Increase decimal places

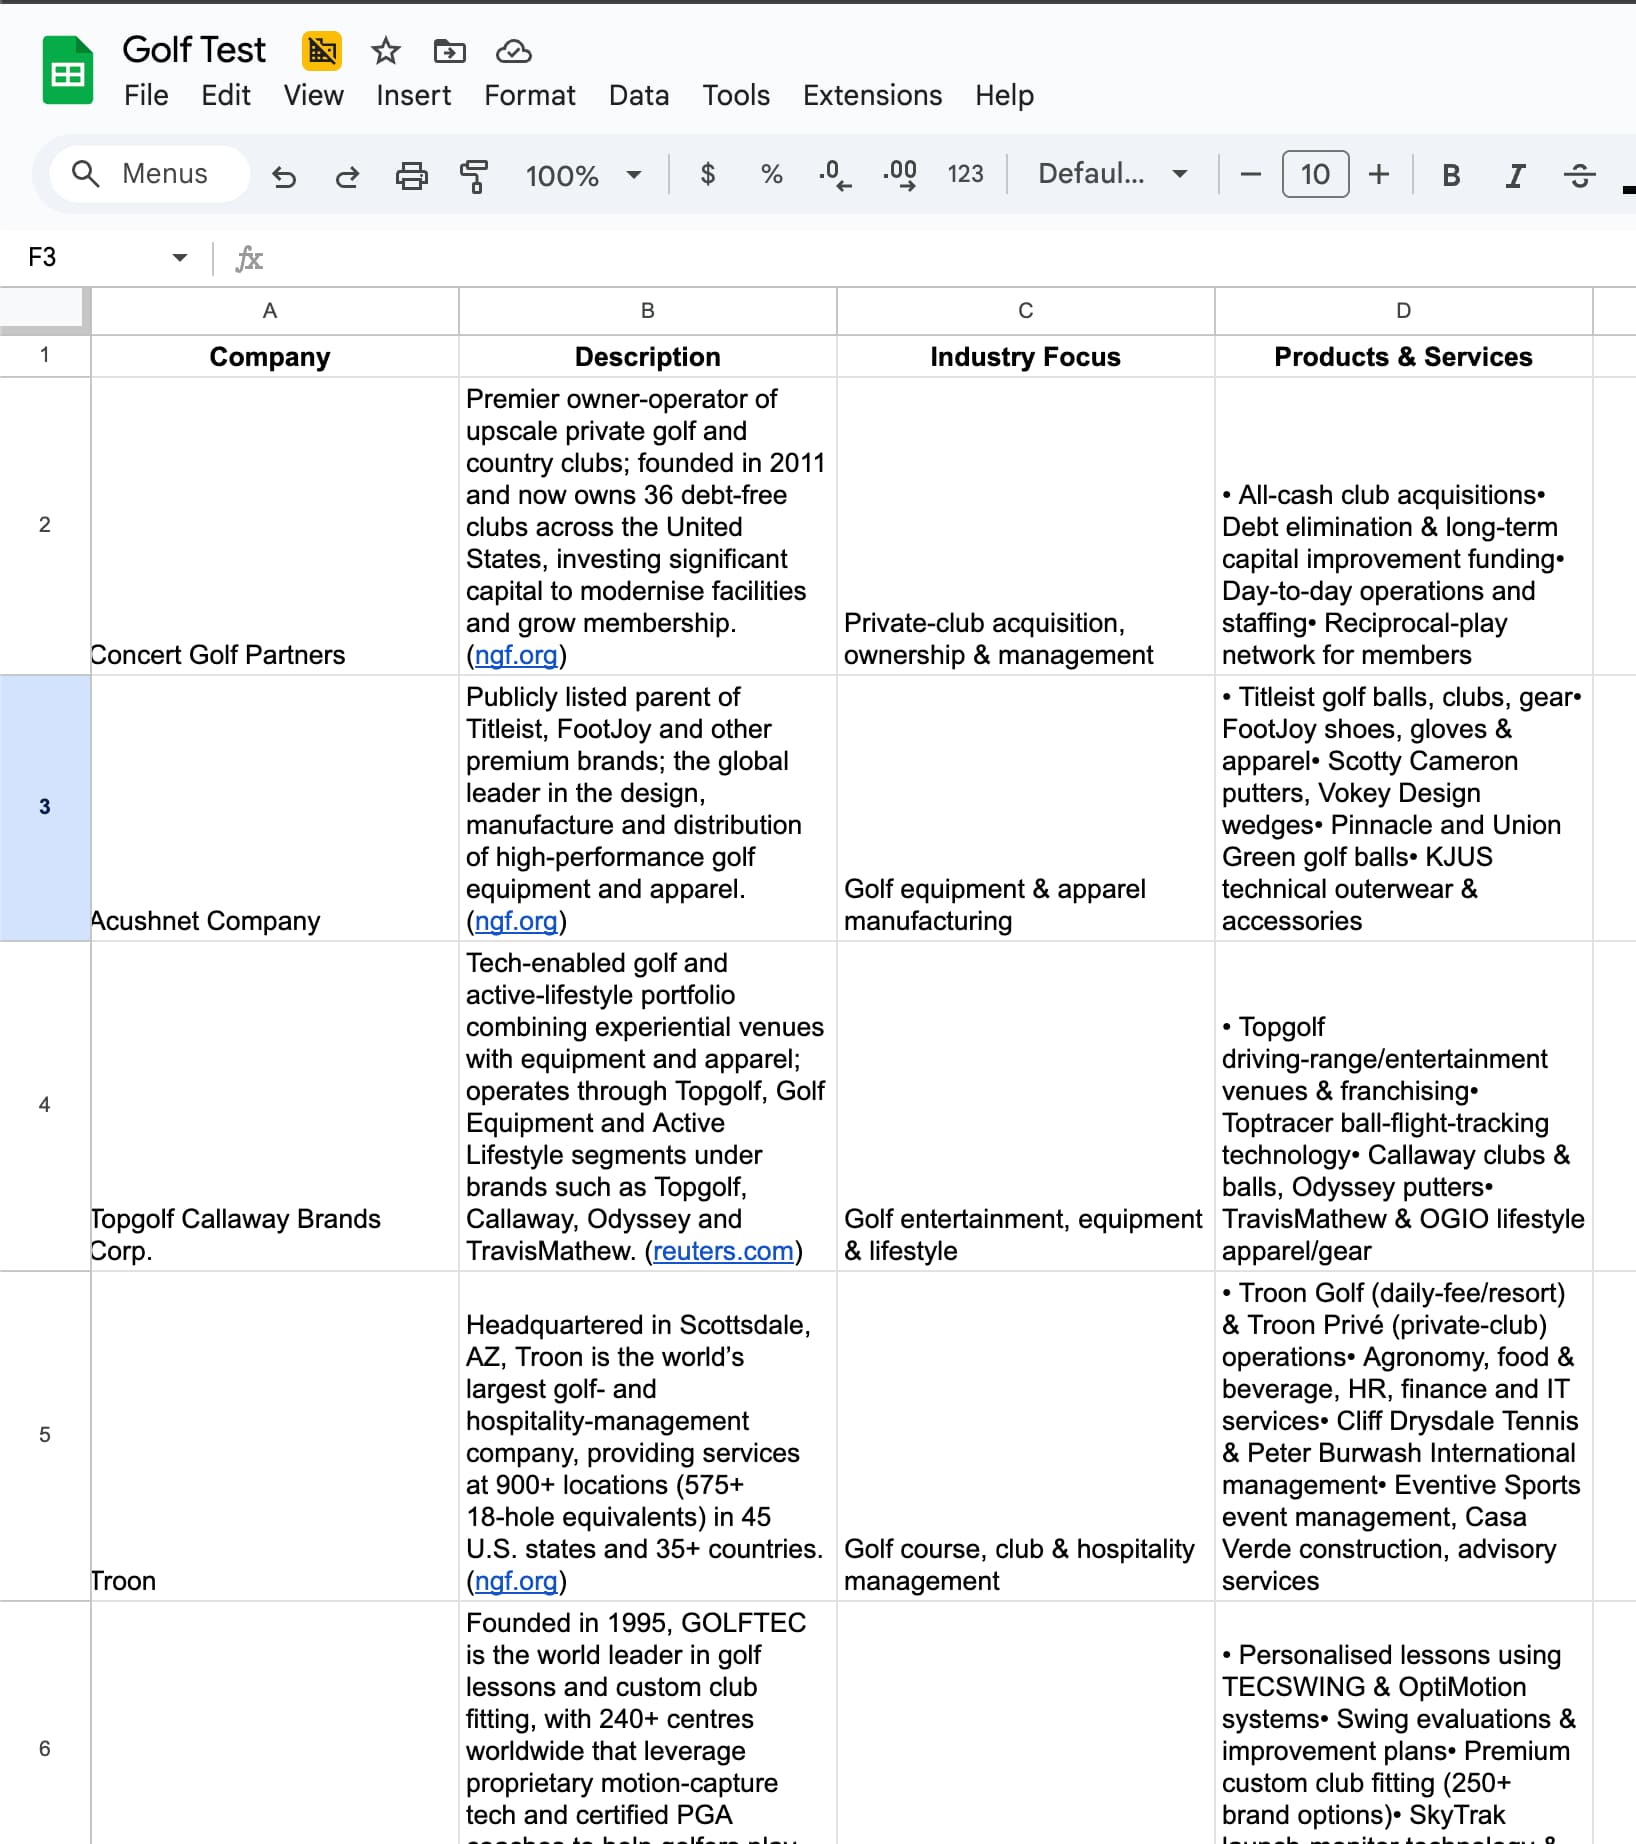coord(900,175)
